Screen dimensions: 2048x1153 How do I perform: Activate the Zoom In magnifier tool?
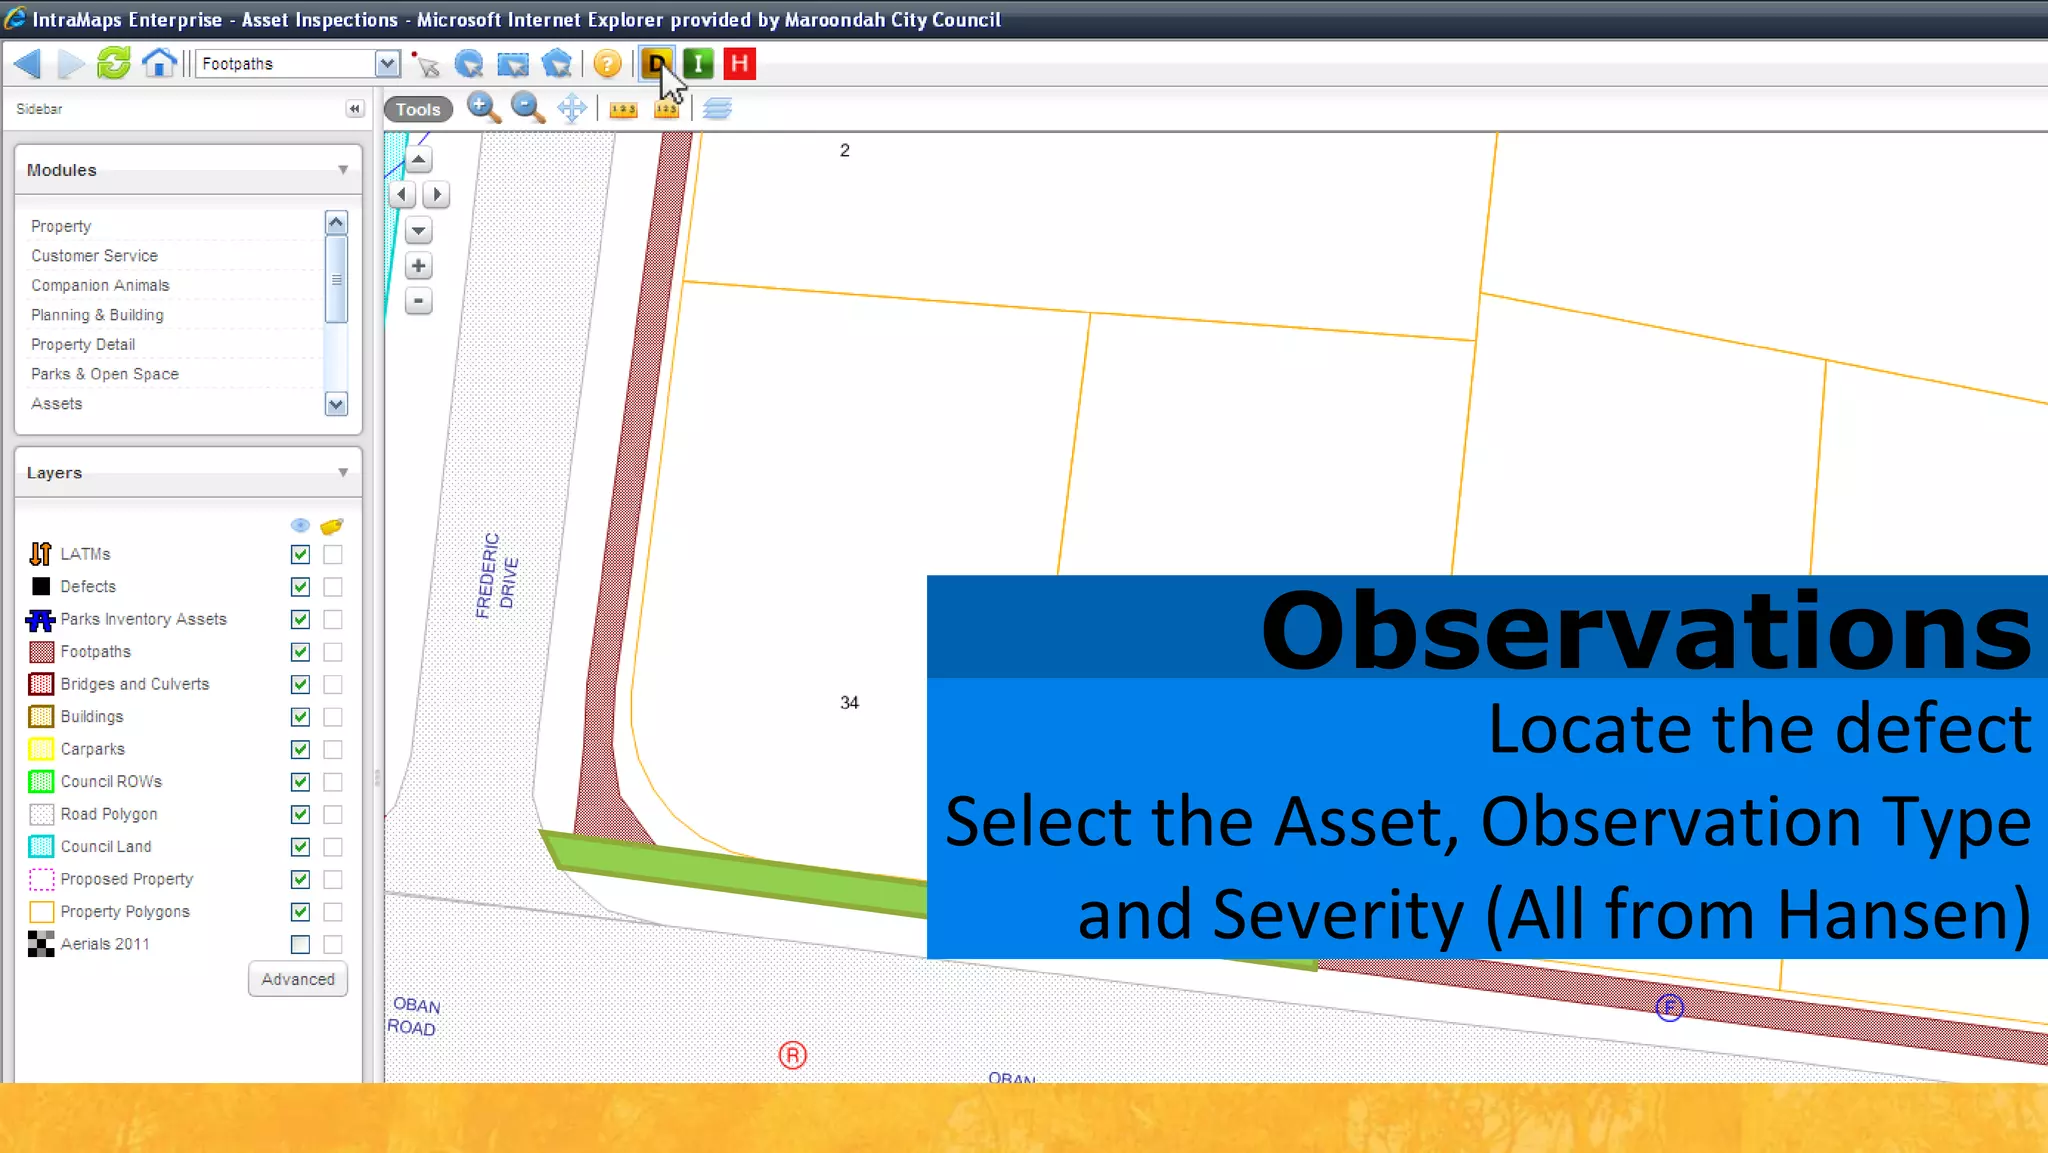tap(484, 108)
